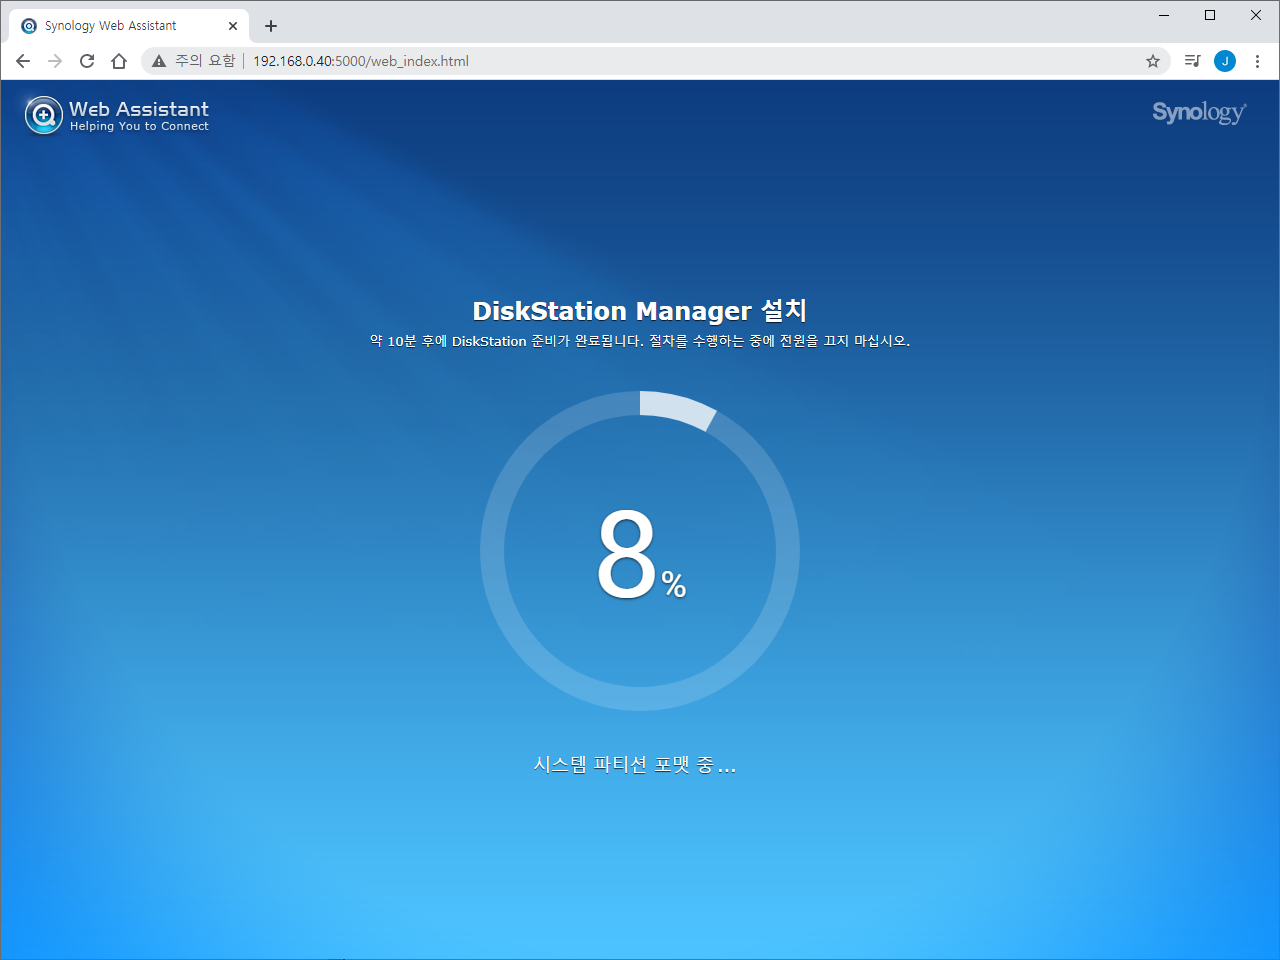Select the Synology Web Assistant tab
The width and height of the screenshot is (1280, 960).
130,26
